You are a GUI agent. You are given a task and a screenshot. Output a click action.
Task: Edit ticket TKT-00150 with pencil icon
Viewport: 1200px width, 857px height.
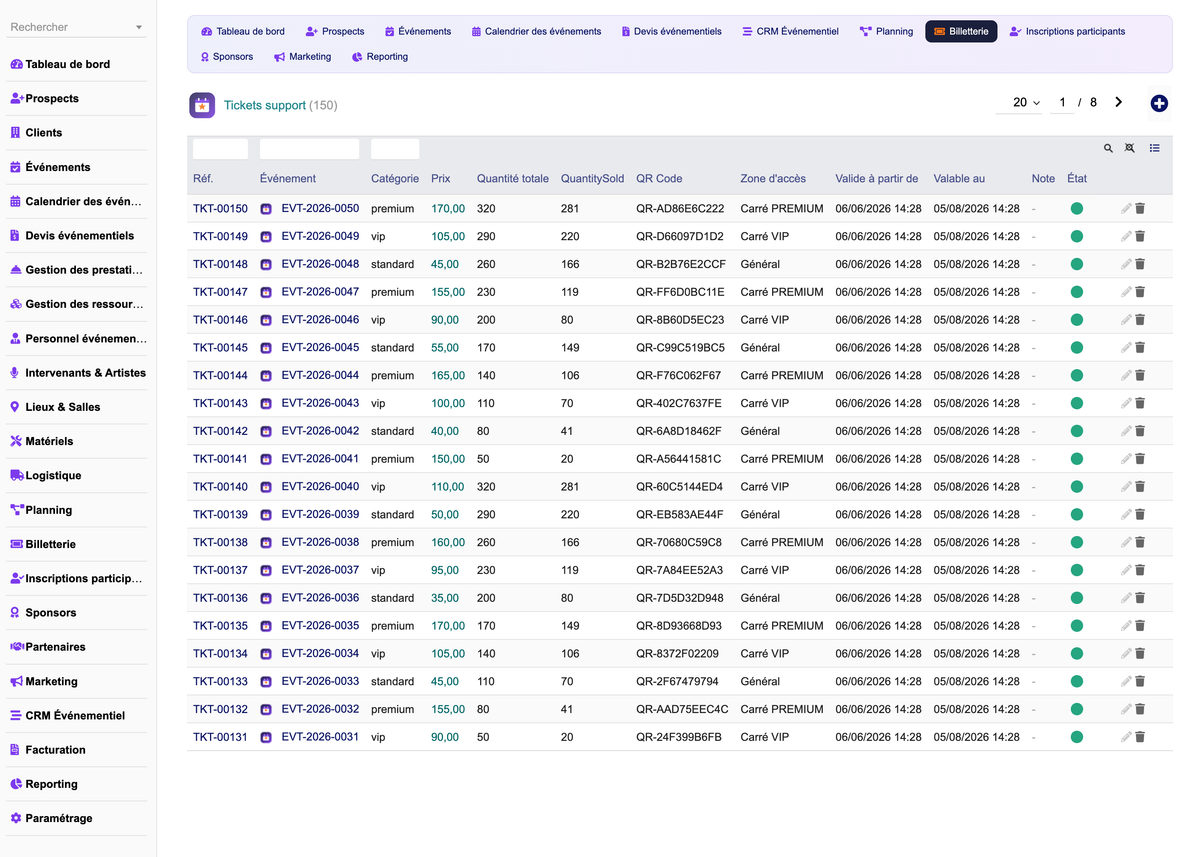pyautogui.click(x=1126, y=209)
